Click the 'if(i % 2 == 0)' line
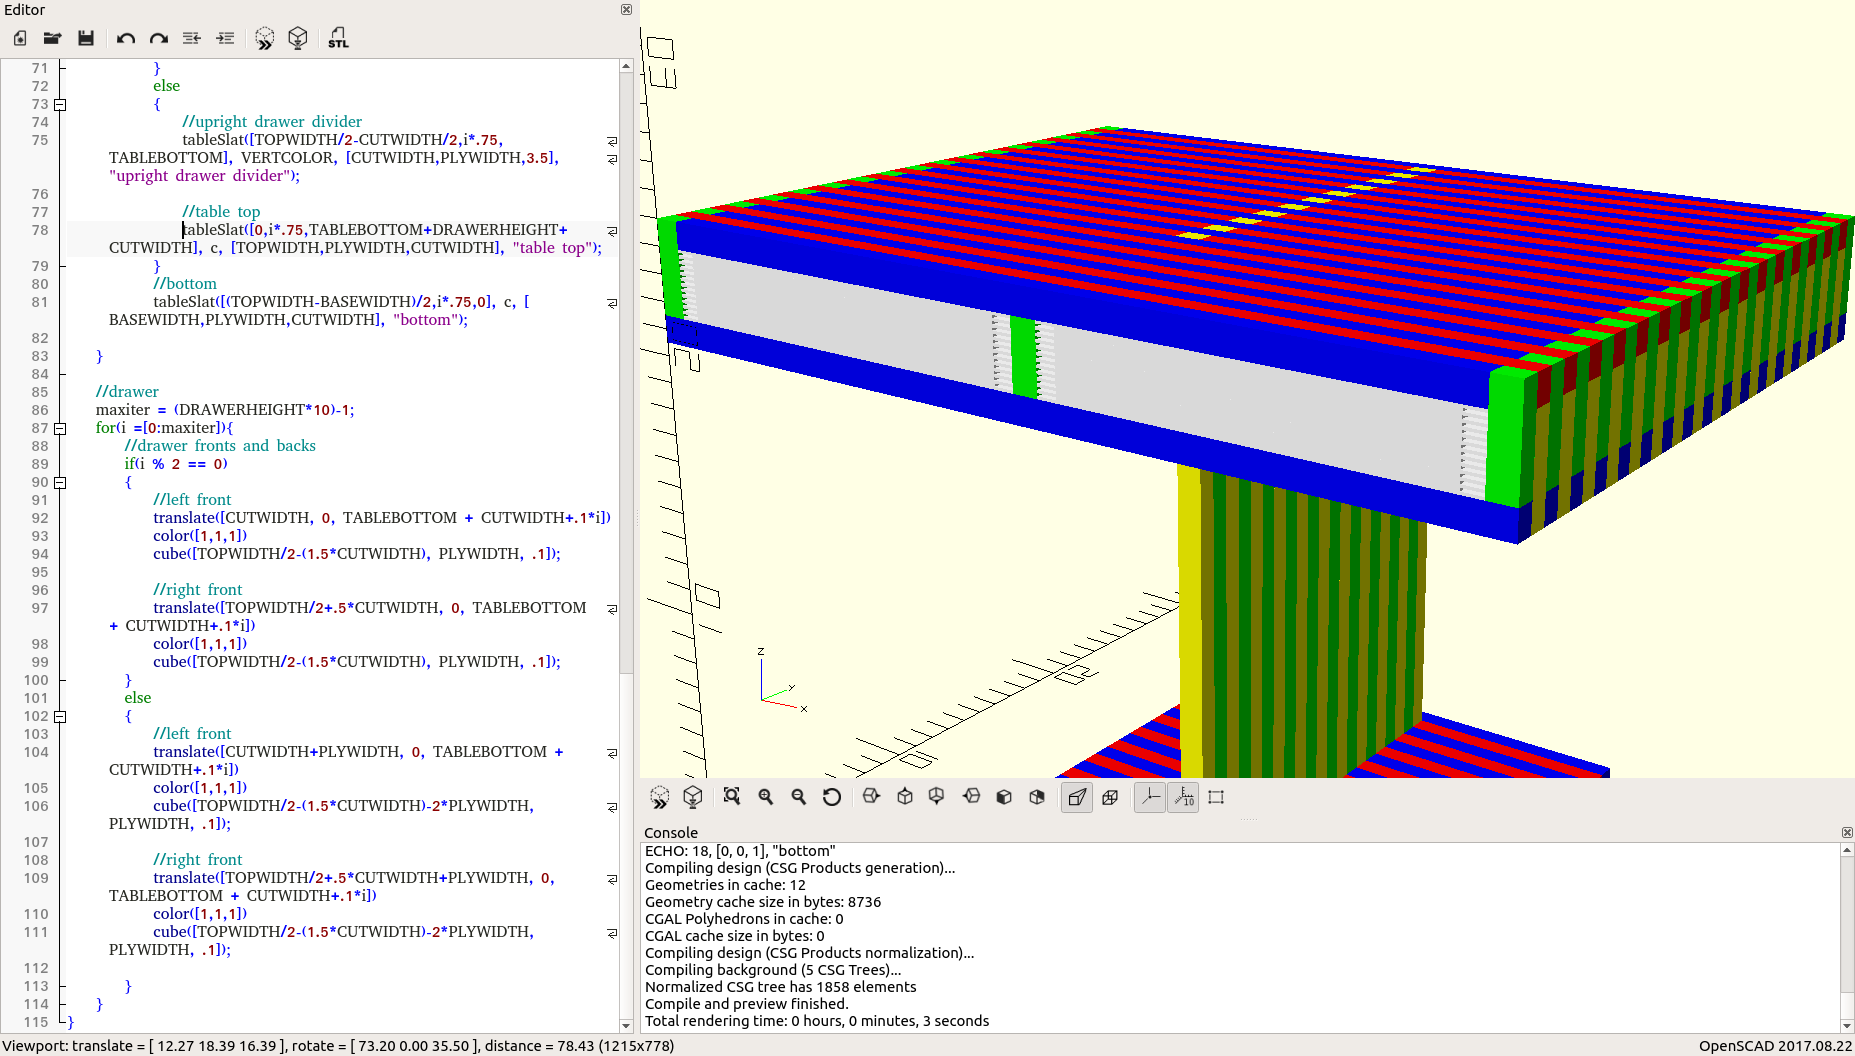Image resolution: width=1855 pixels, height=1056 pixels. coord(176,464)
